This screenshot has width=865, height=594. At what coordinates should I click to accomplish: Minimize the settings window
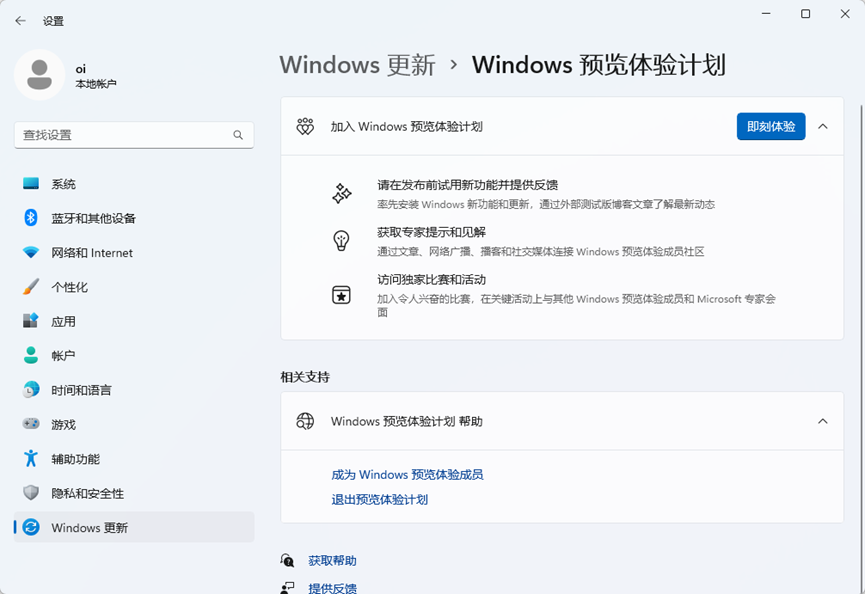766,14
